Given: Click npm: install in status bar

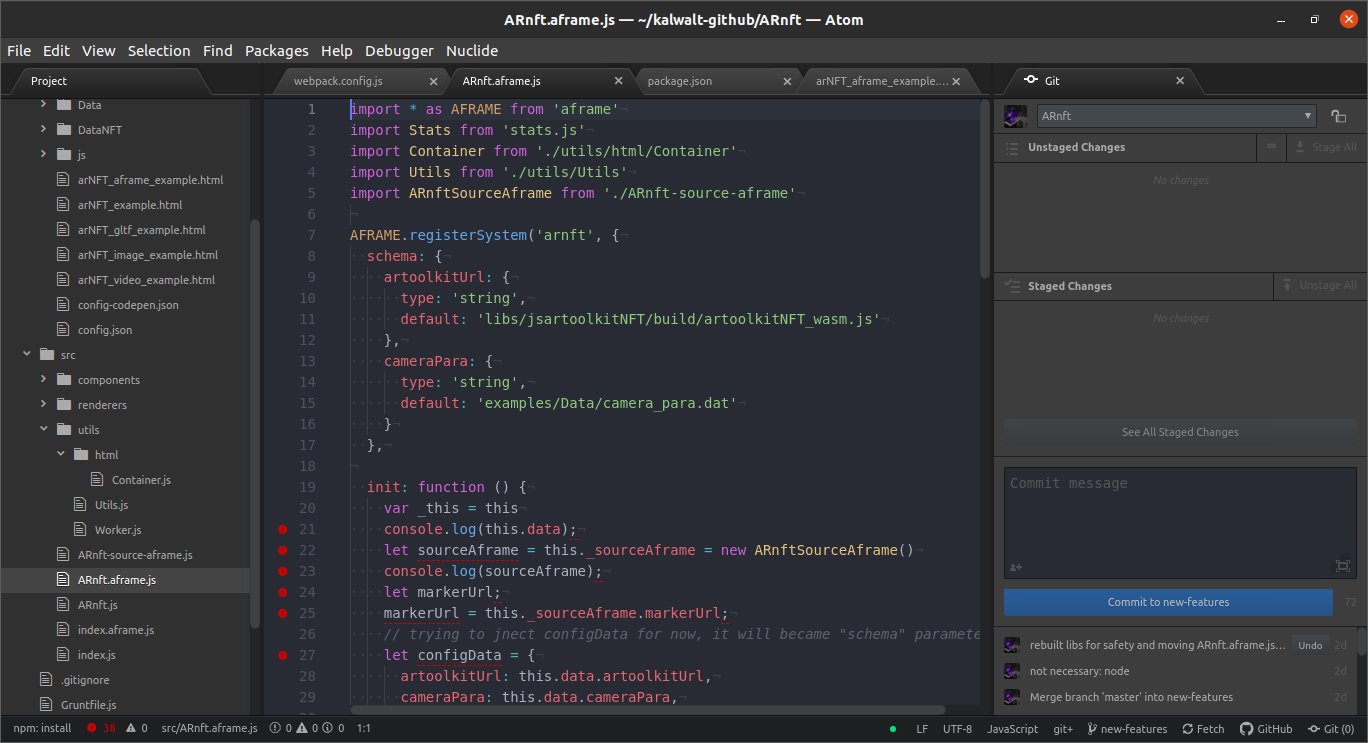Looking at the screenshot, I should [42, 728].
